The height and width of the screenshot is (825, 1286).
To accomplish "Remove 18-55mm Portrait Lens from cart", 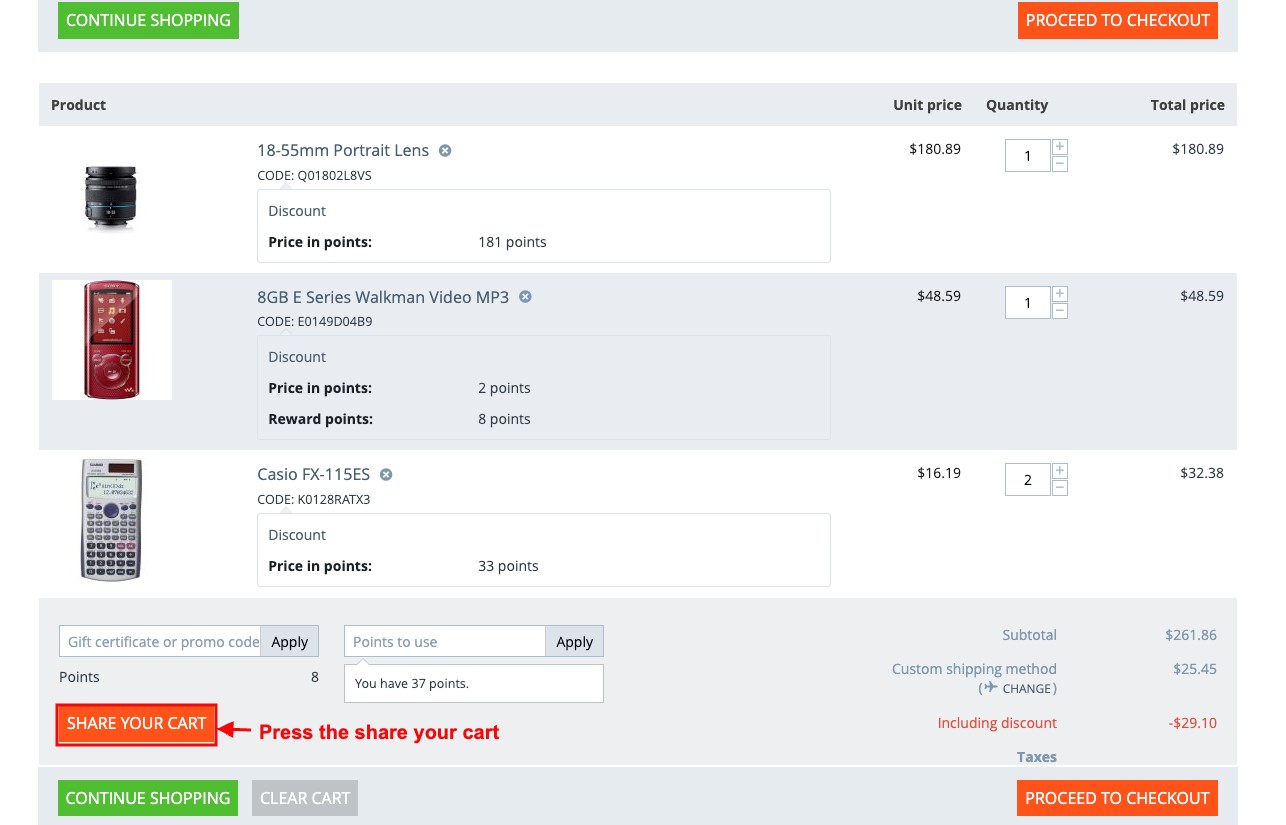I will click(x=445, y=151).
